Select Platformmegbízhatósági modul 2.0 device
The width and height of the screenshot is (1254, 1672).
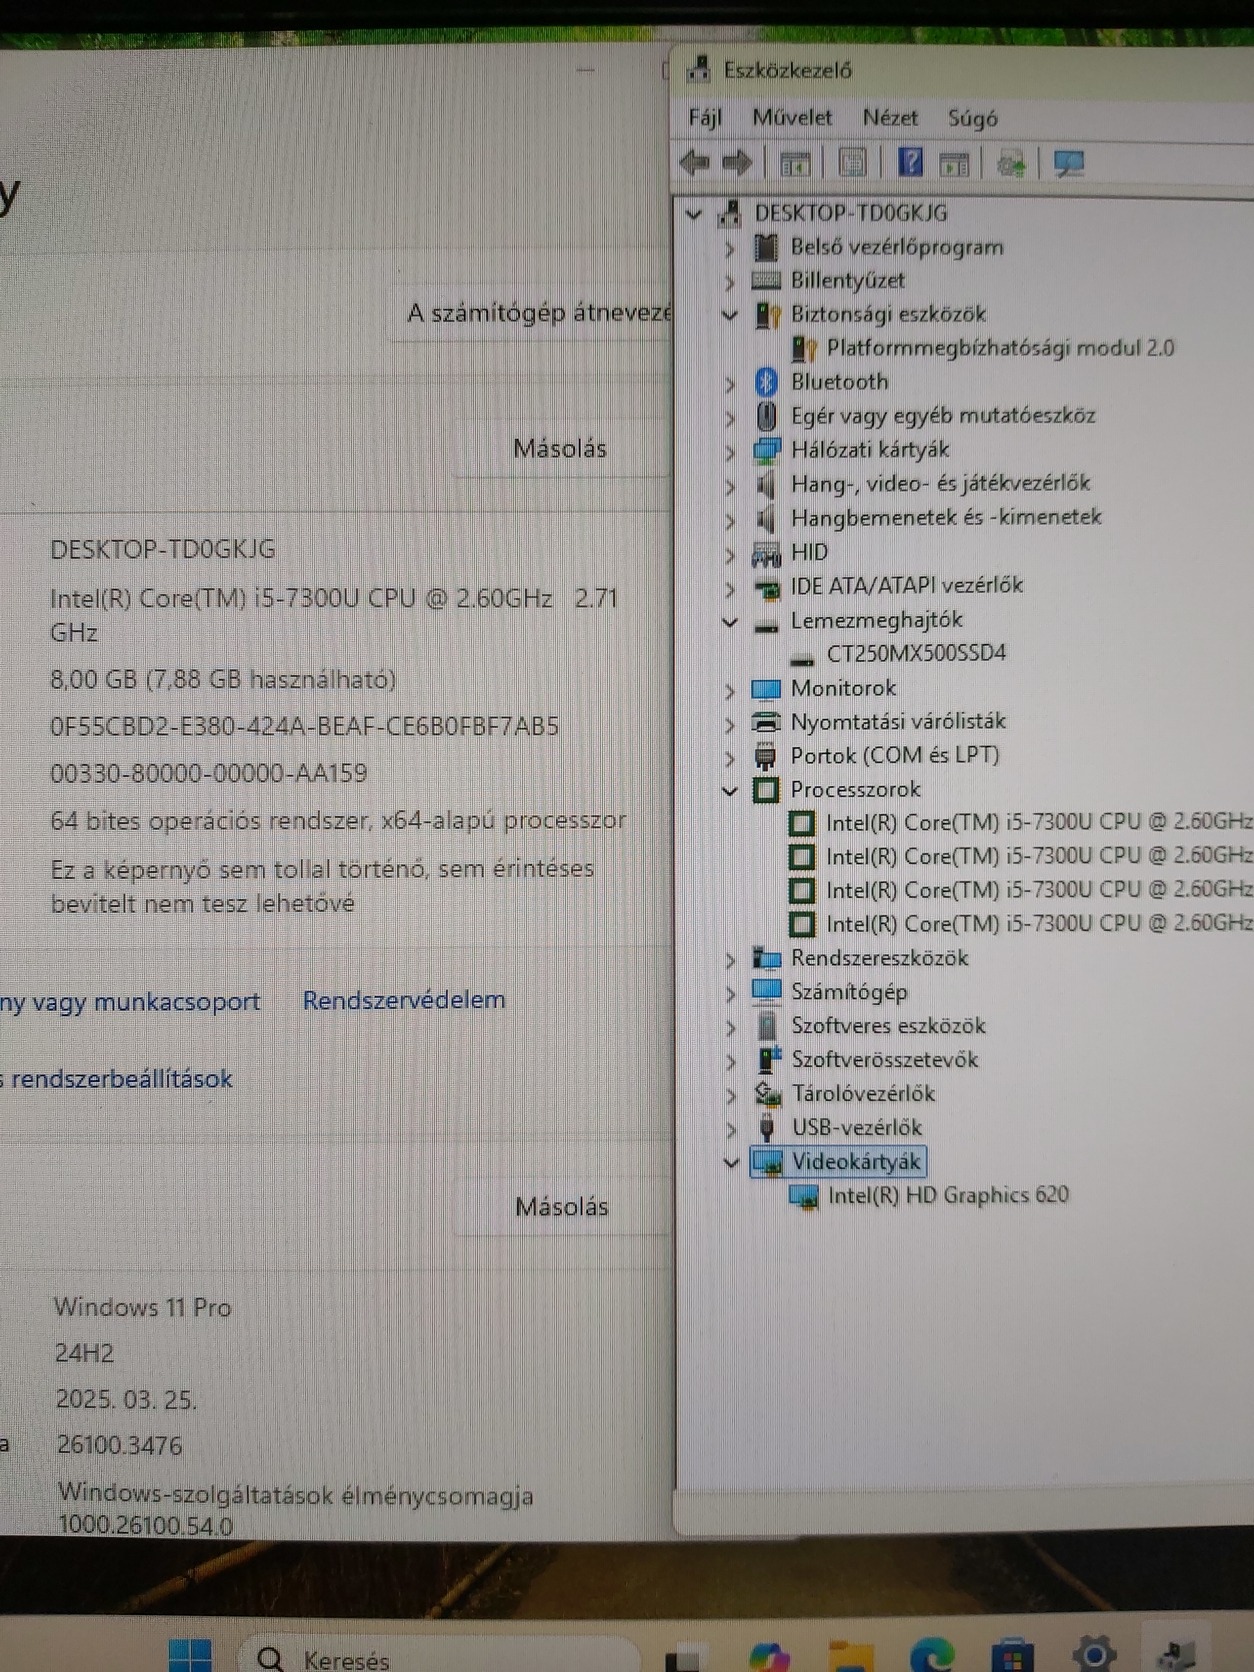(x=1000, y=348)
